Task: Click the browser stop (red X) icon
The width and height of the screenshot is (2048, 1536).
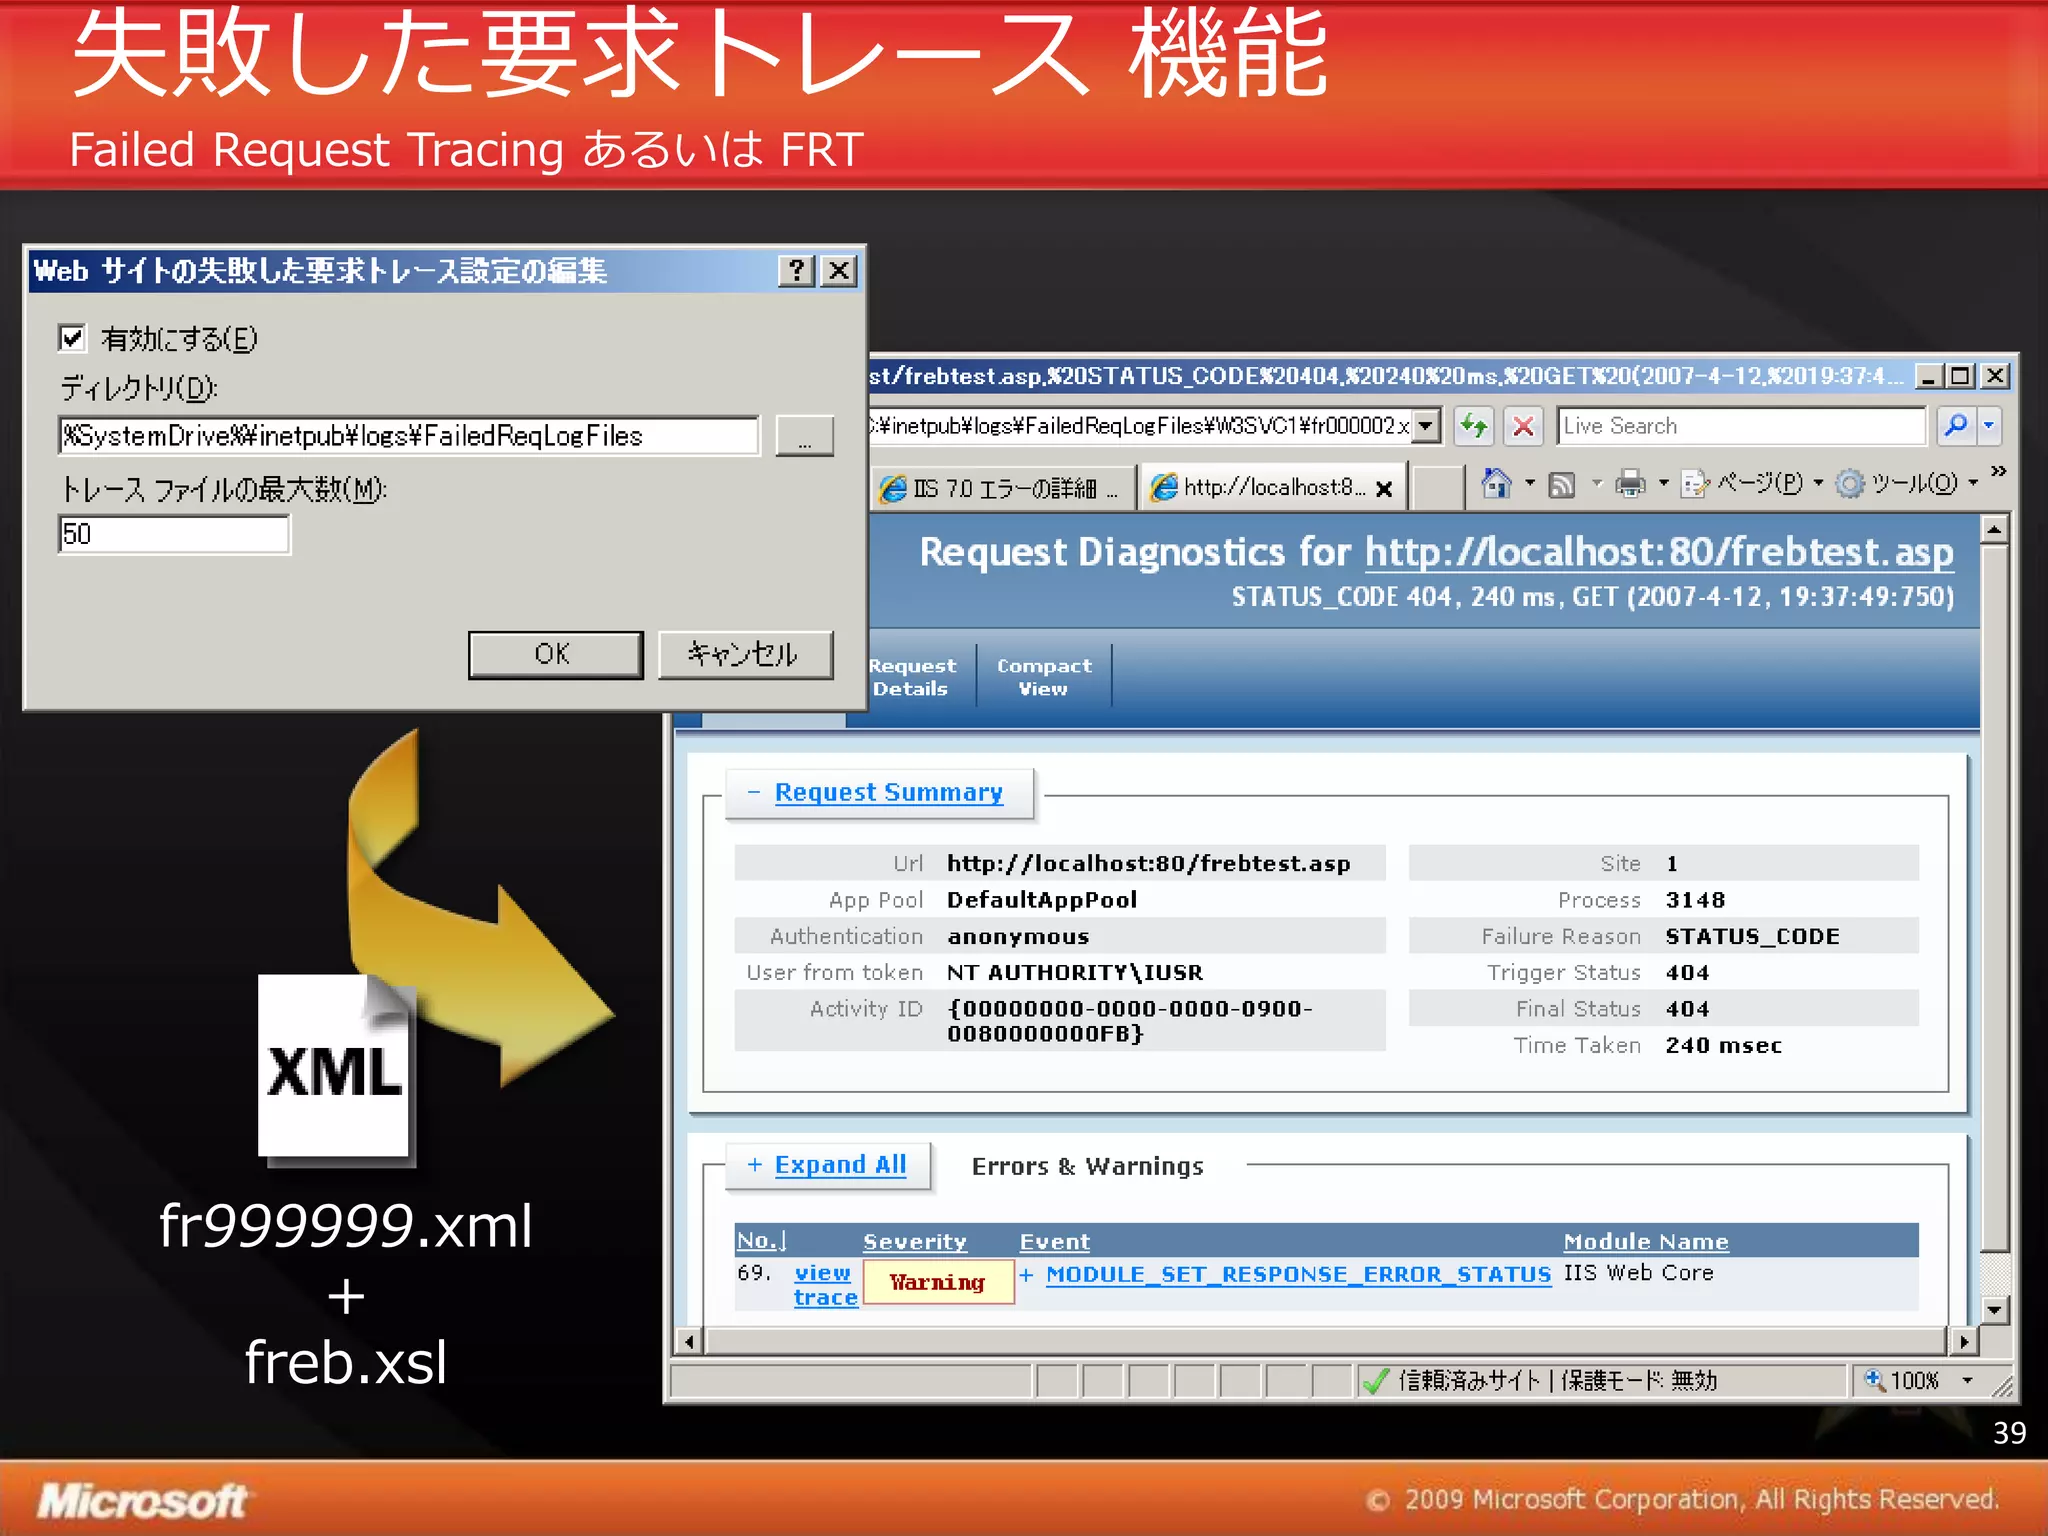Action: point(1523,426)
